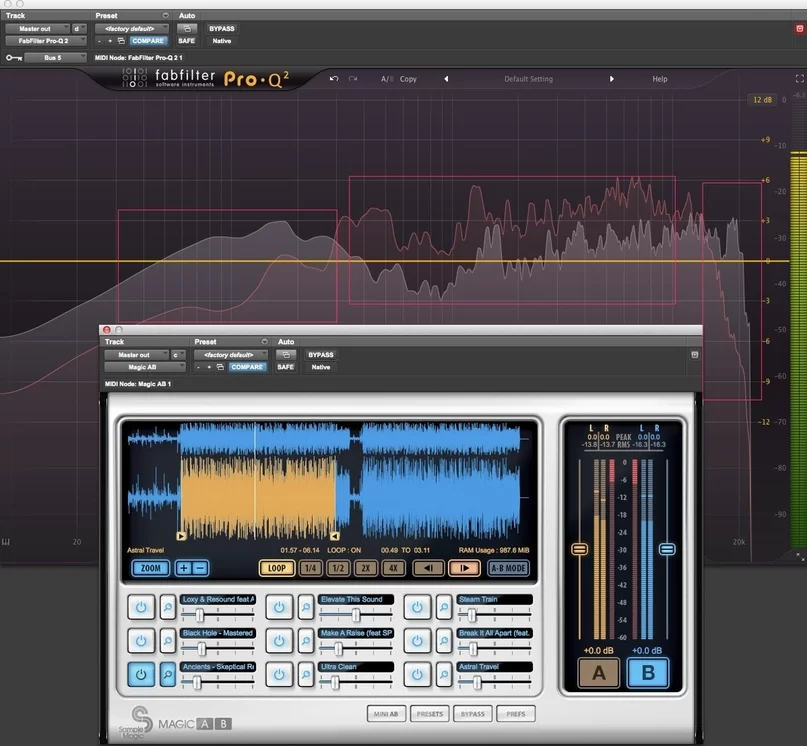Show waveform for Break It All Apart
This screenshot has width=807, height=746.
click(x=444, y=641)
